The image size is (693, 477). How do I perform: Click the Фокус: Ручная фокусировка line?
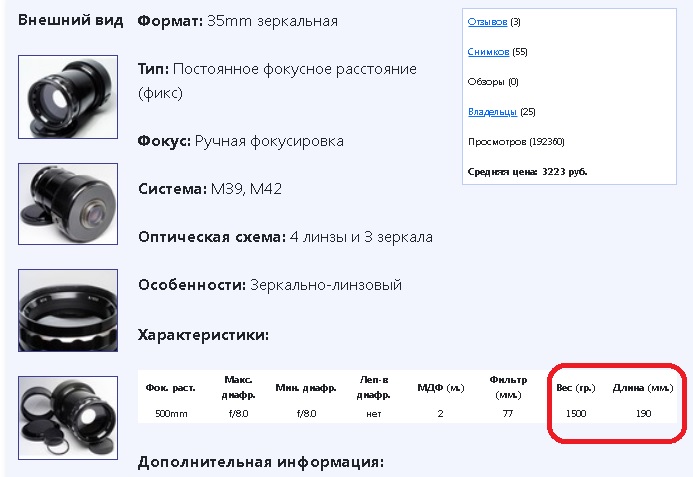tap(240, 141)
